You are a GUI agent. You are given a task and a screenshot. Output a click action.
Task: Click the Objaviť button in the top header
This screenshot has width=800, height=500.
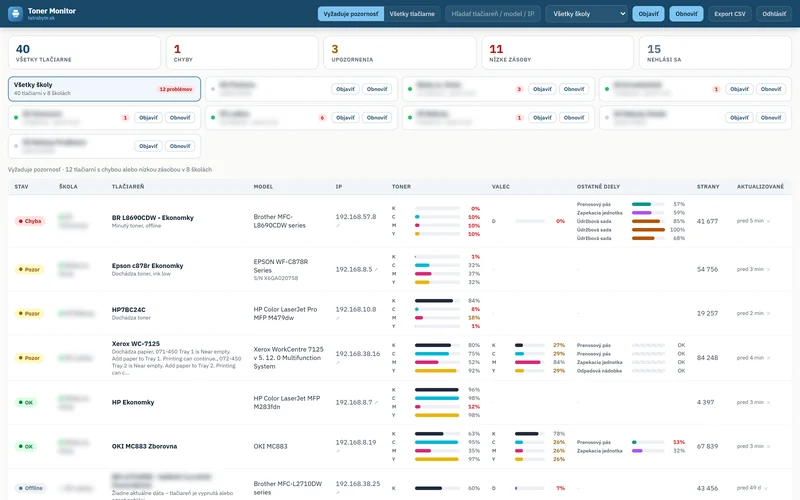click(648, 14)
